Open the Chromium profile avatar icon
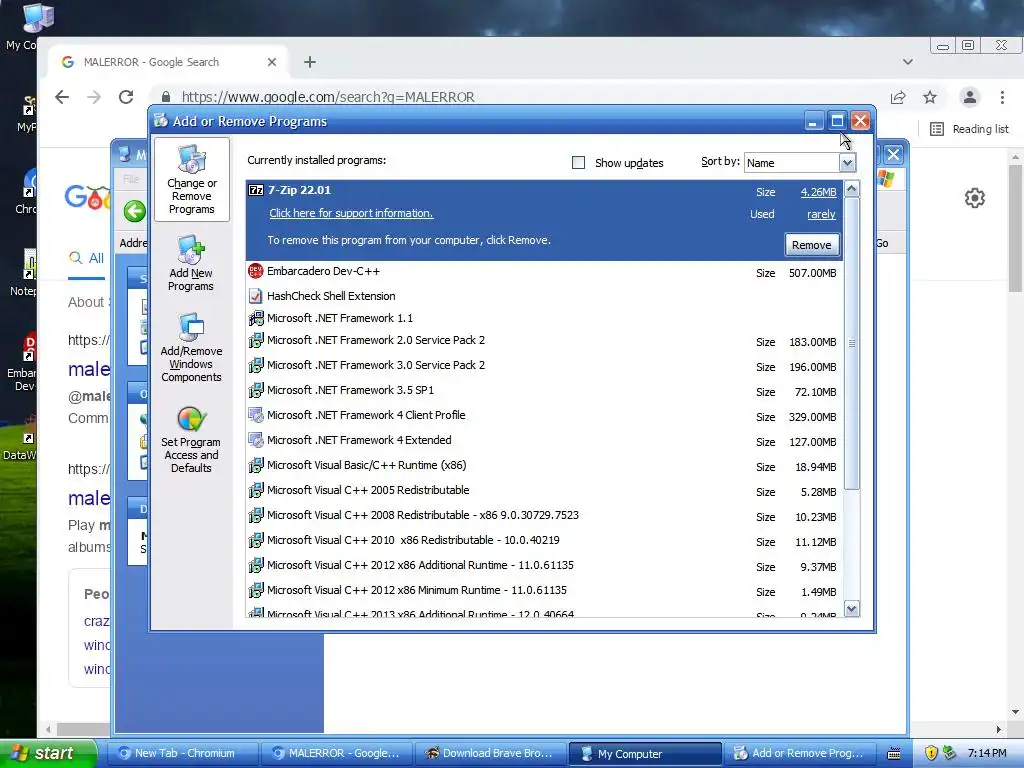The image size is (1024, 768). (970, 97)
